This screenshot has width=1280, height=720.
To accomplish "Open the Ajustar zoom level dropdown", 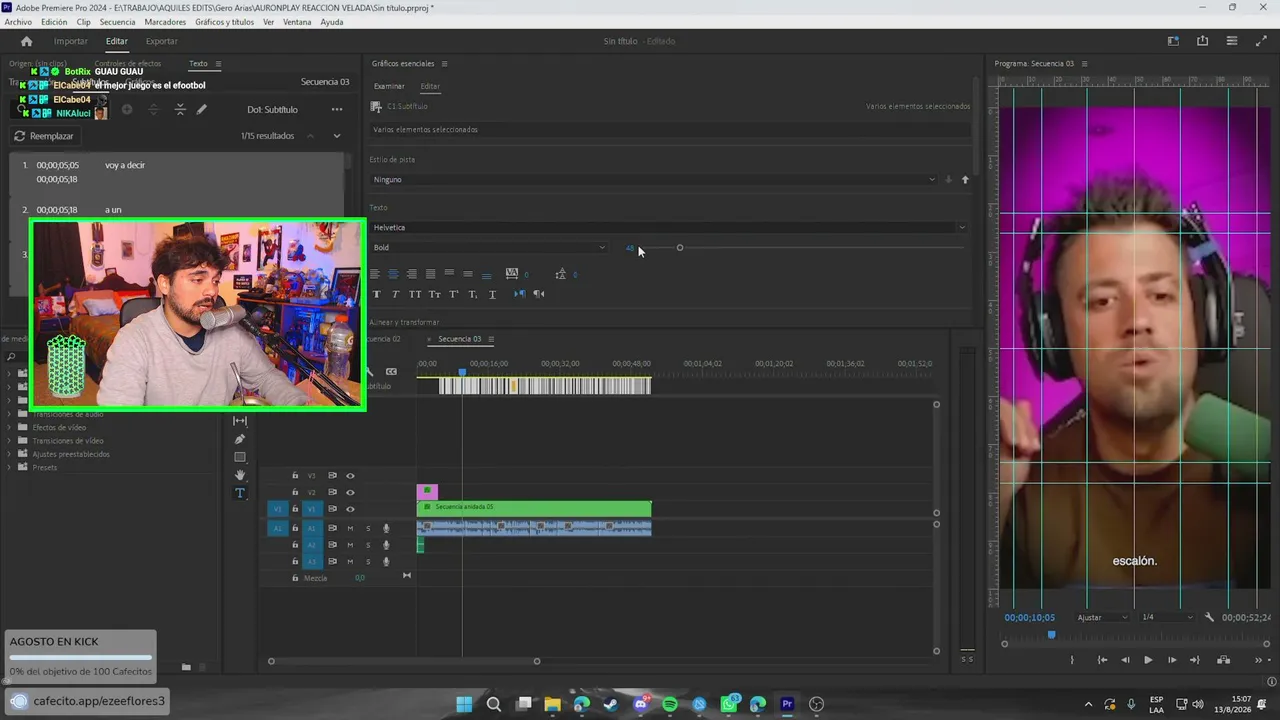I will [x=1102, y=617].
